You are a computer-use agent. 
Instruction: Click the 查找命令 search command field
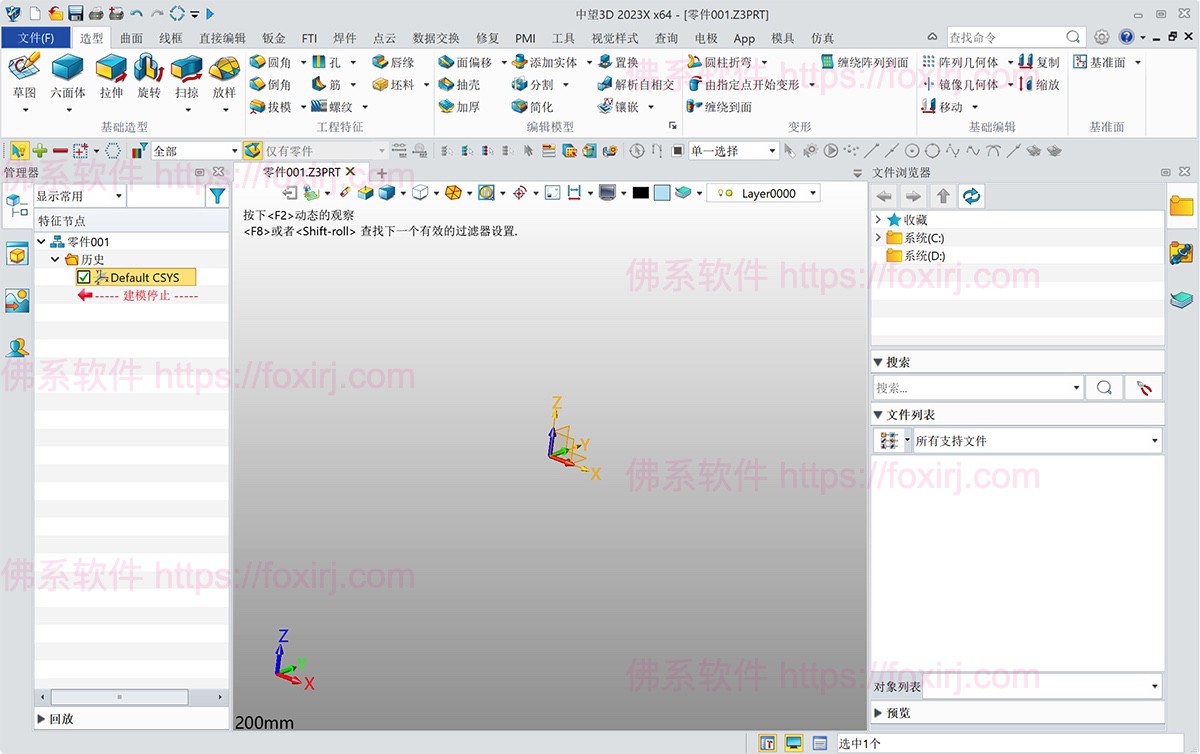[1005, 37]
